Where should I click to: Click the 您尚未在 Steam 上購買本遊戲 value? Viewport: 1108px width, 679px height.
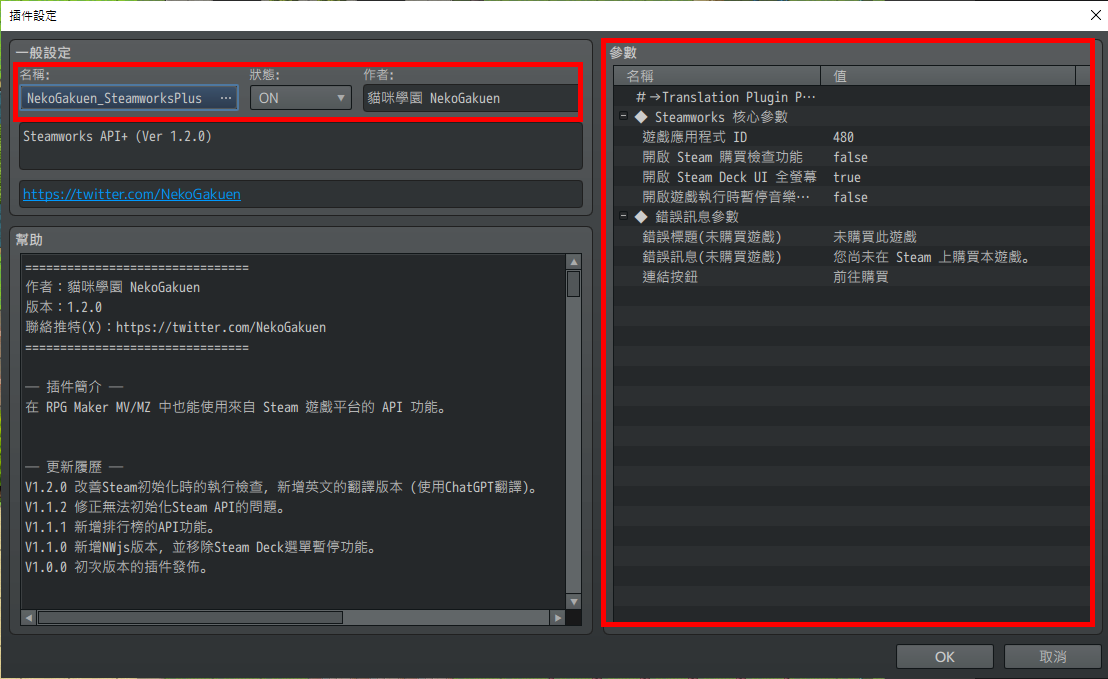coord(931,257)
